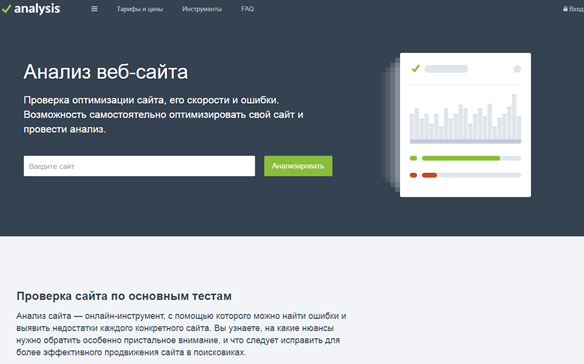Click the Анализировать button
The width and height of the screenshot is (584, 364).
tap(298, 166)
